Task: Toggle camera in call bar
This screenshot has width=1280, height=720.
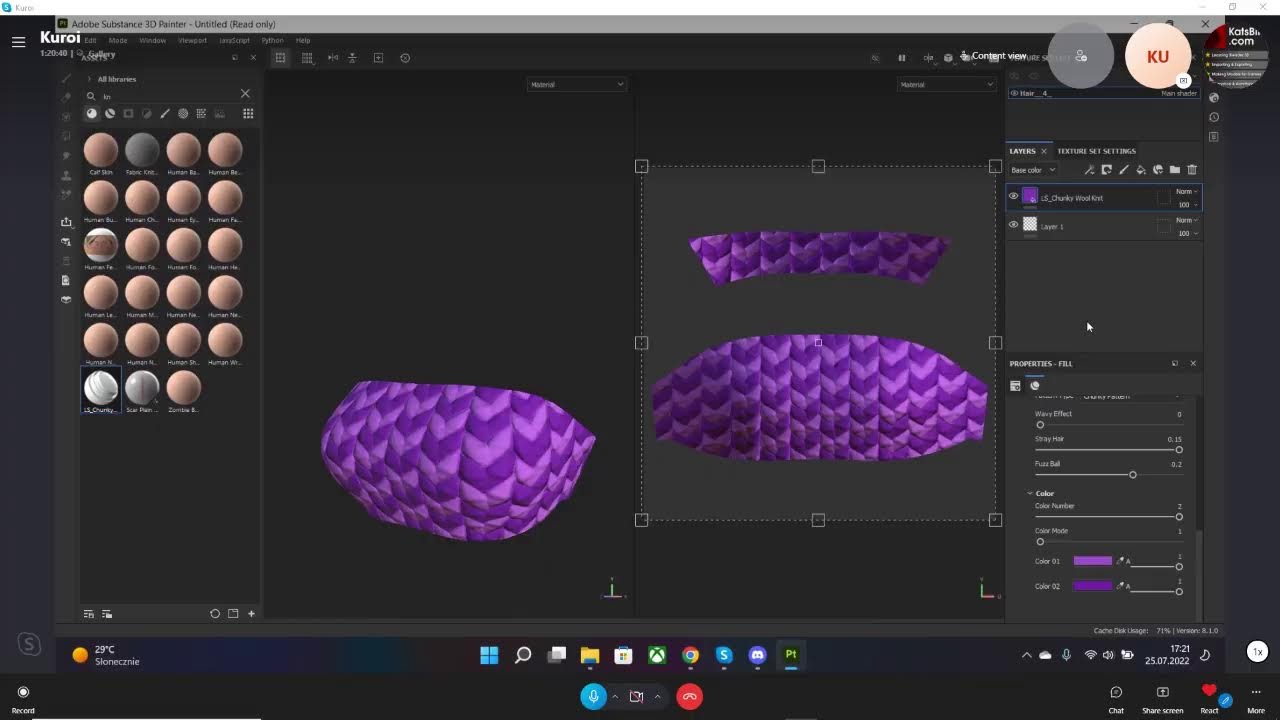Action: 636,696
